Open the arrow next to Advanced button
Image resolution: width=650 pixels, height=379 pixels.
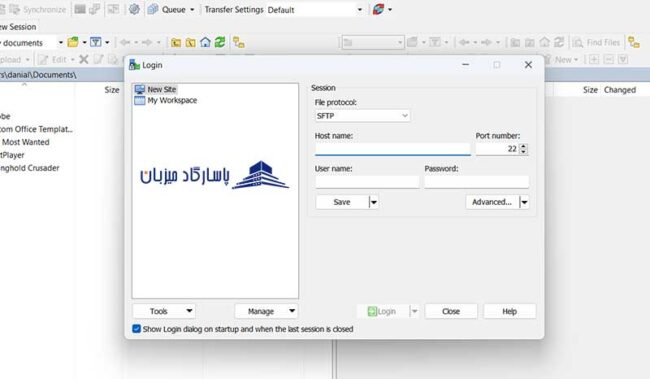[x=524, y=202]
